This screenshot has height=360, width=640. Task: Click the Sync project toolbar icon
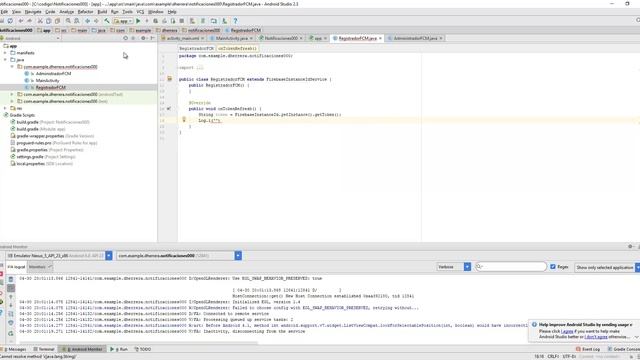10,21
